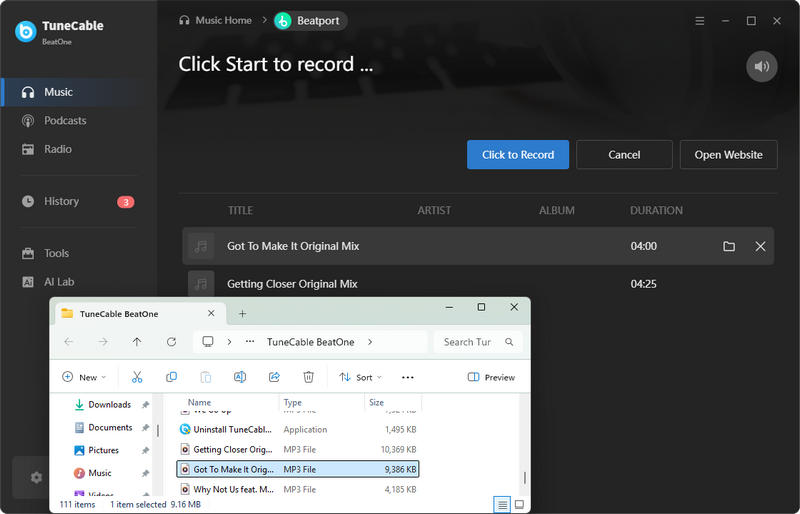Remove Got To Make It Original Mix track
800x514 pixels.
point(760,246)
